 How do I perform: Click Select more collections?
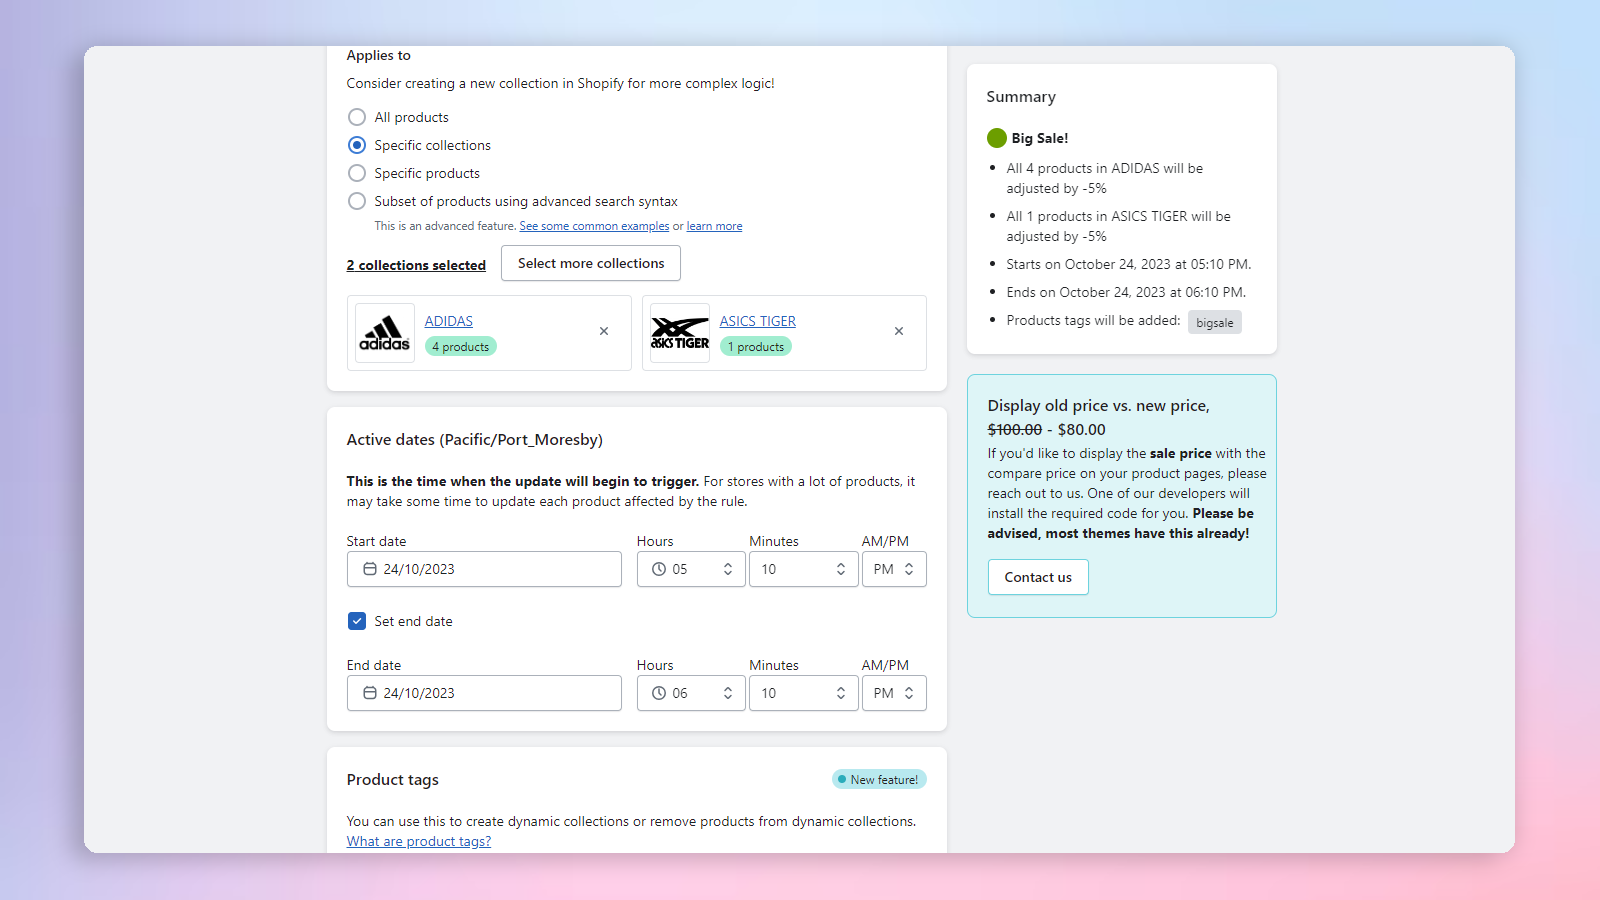[590, 263]
